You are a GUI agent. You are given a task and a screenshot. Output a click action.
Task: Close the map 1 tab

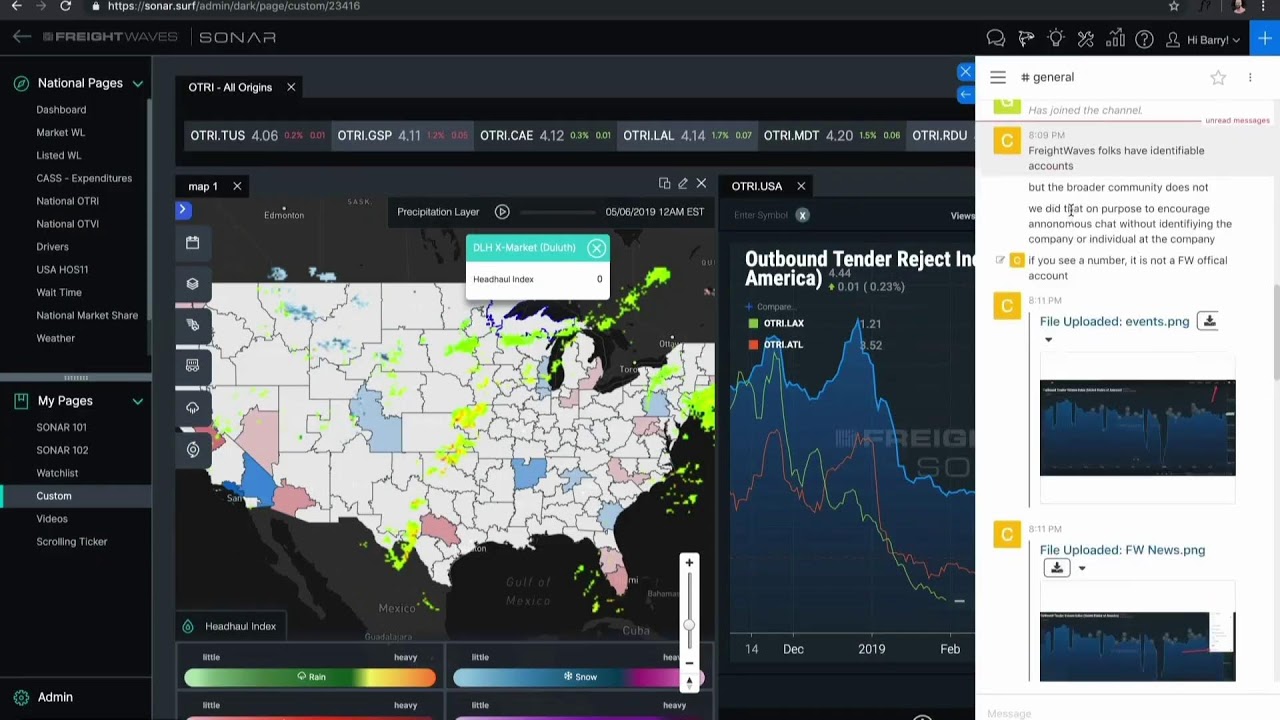[x=237, y=186]
